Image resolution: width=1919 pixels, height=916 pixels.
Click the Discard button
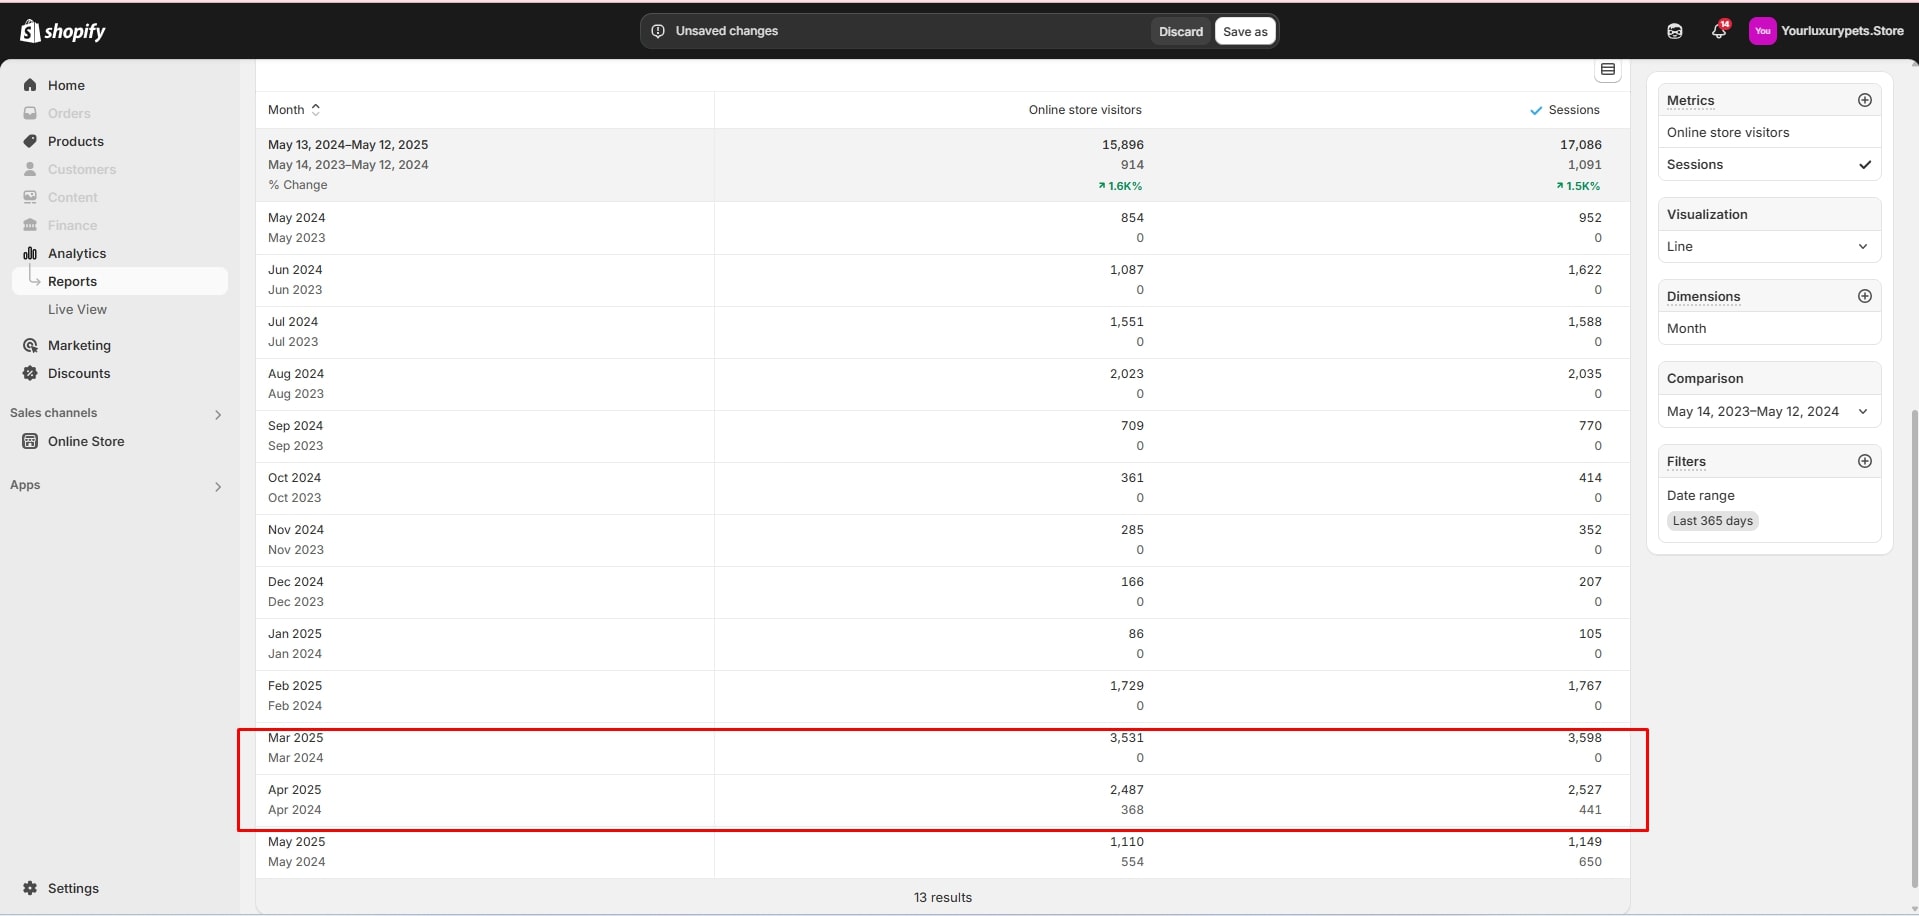1180,31
